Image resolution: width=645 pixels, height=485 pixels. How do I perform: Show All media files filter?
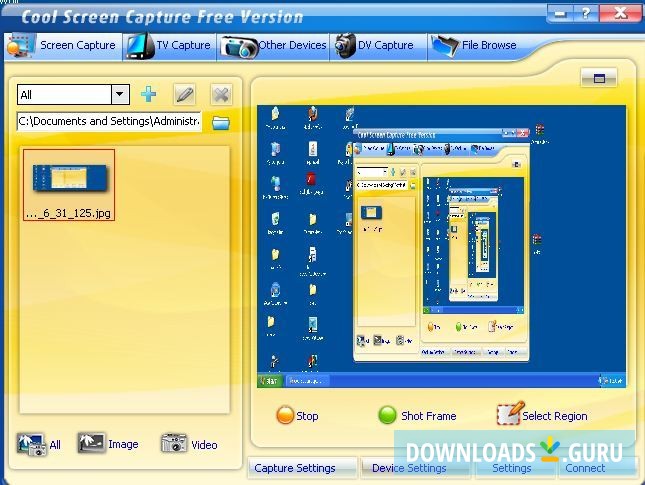tap(39, 445)
